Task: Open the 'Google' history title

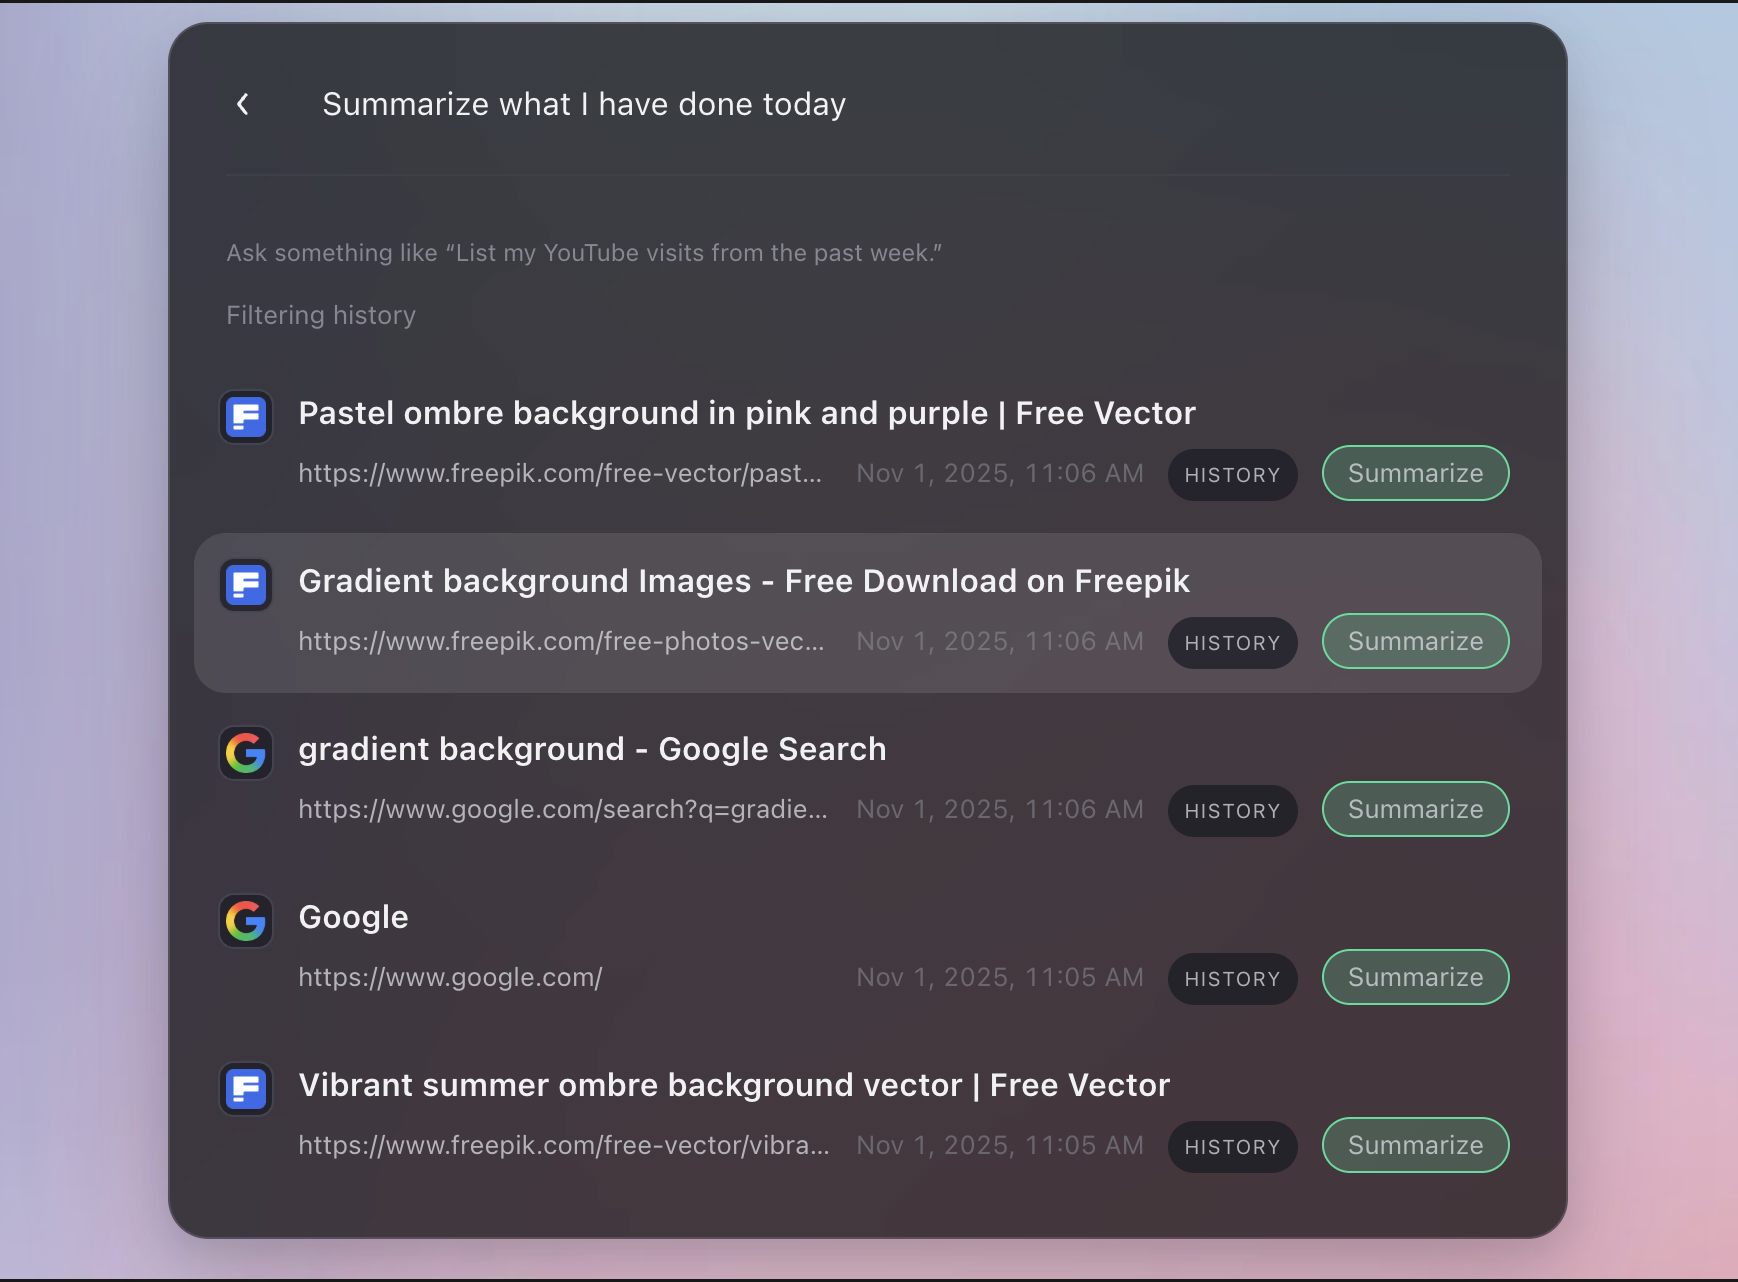Action: (353, 917)
